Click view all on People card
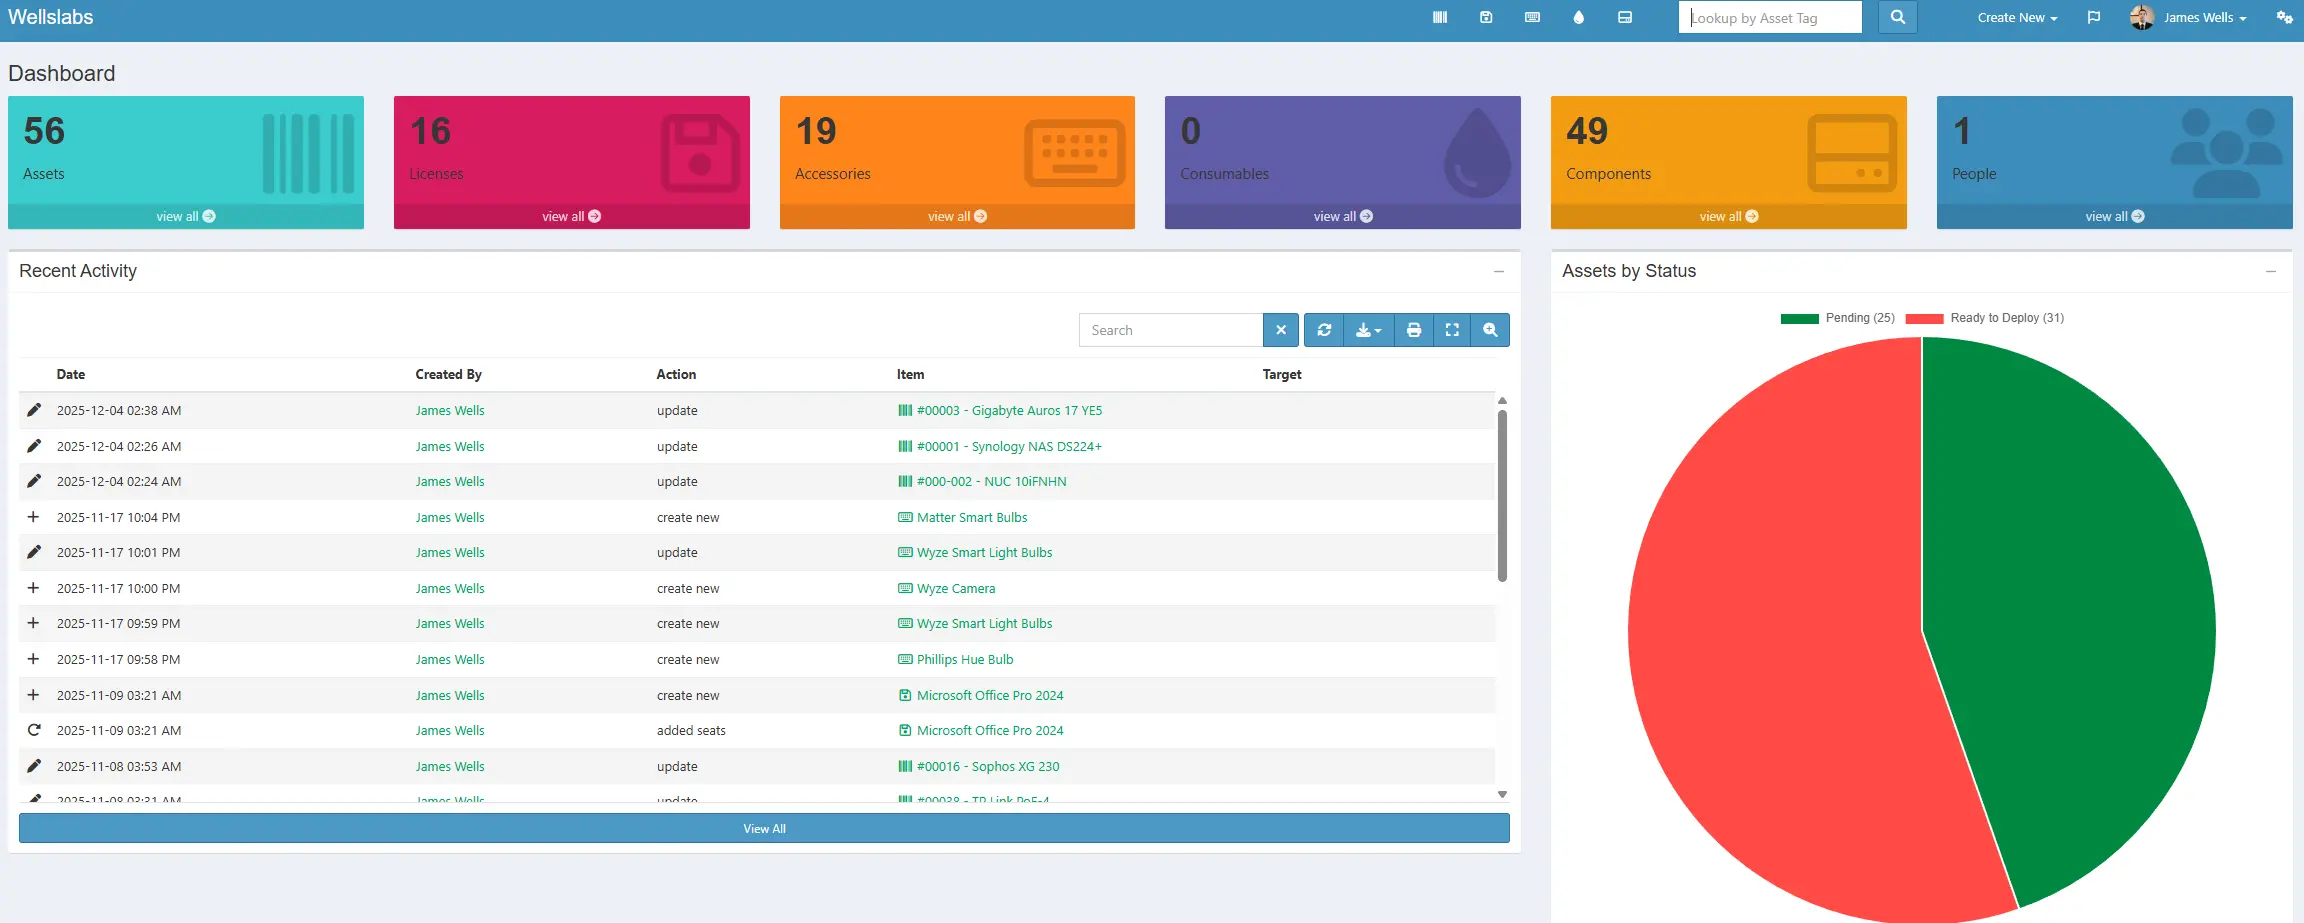This screenshot has height=923, width=2304. pos(2115,216)
